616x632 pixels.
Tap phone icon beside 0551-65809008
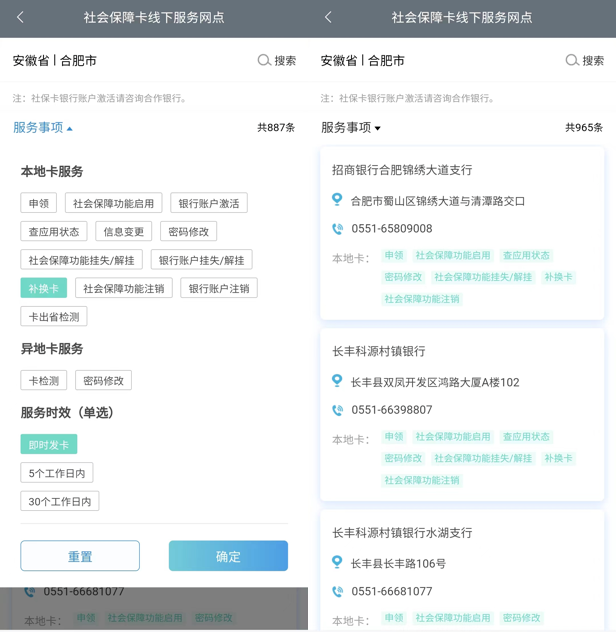pyautogui.click(x=337, y=229)
